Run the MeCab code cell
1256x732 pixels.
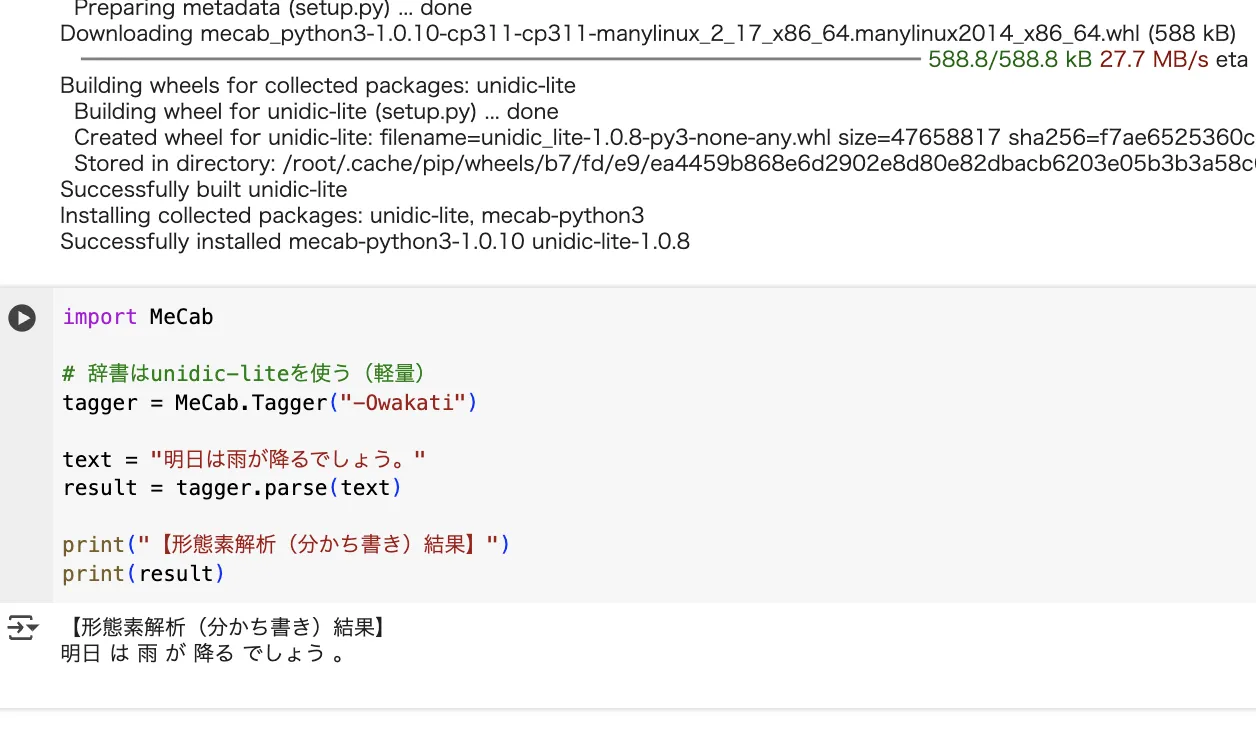pos(22,318)
